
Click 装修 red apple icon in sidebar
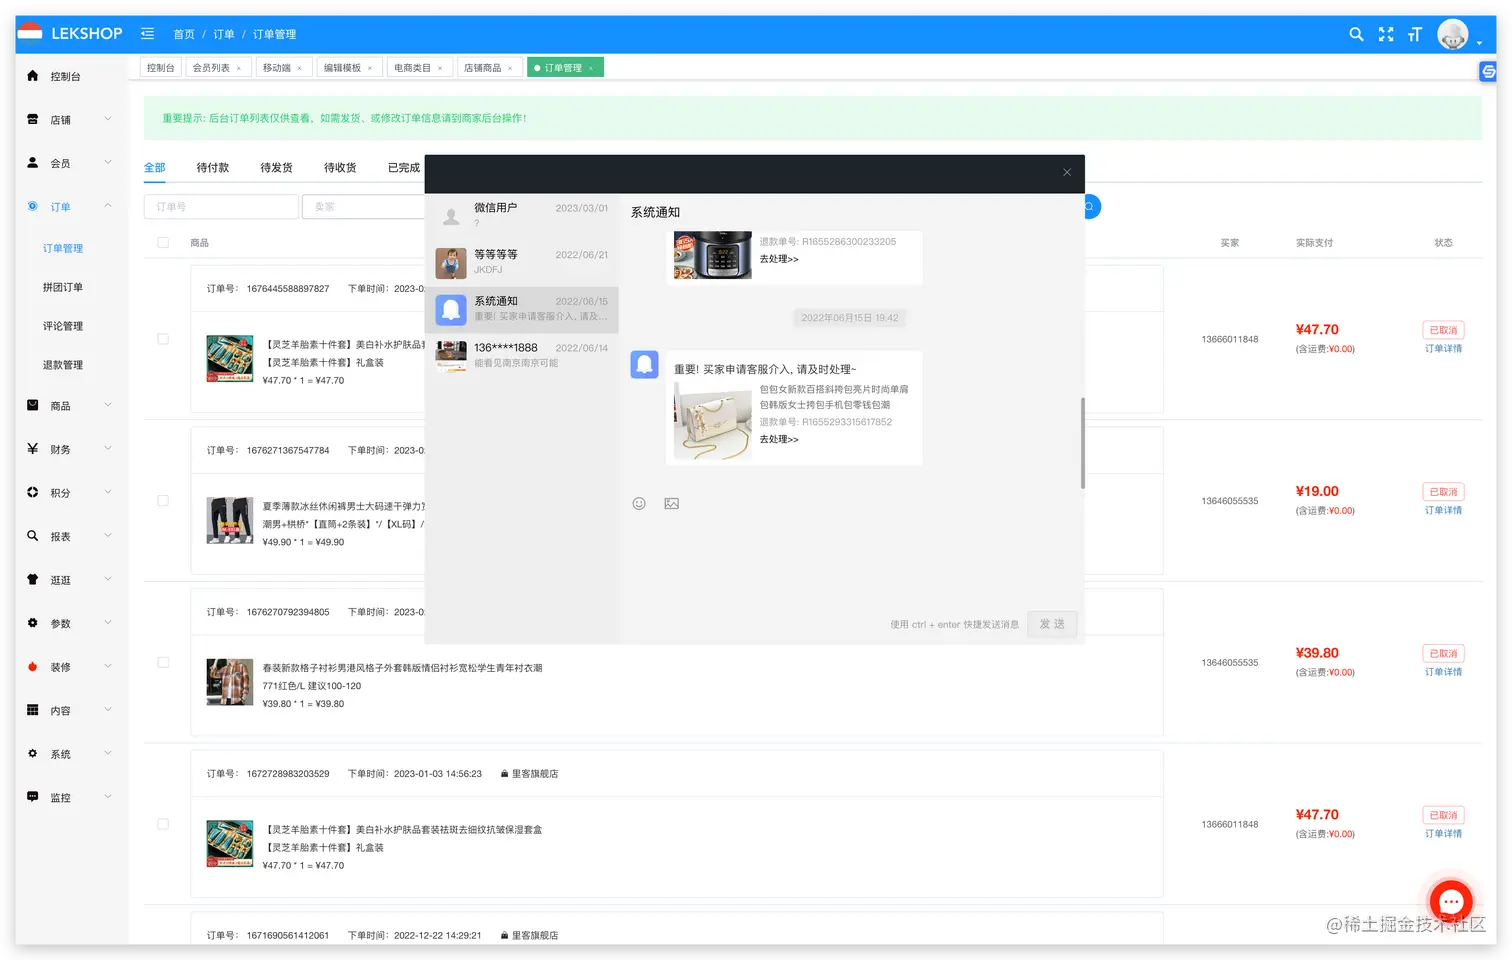32,667
